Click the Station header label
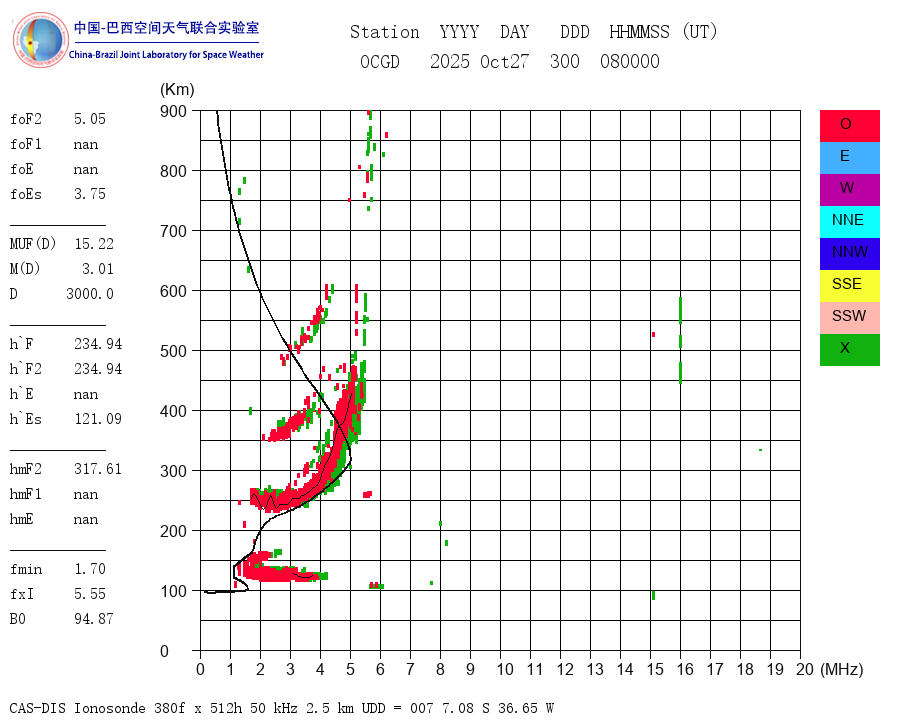The height and width of the screenshot is (720, 900). [385, 32]
